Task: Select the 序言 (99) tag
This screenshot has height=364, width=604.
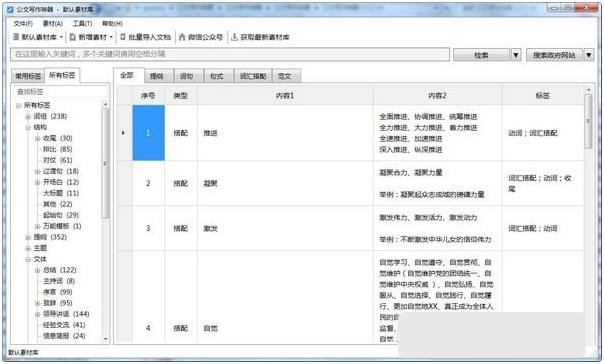Action: pyautogui.click(x=57, y=292)
